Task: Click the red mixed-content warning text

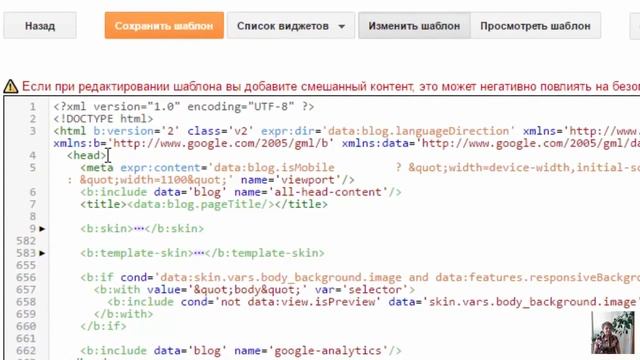Action: point(331,87)
